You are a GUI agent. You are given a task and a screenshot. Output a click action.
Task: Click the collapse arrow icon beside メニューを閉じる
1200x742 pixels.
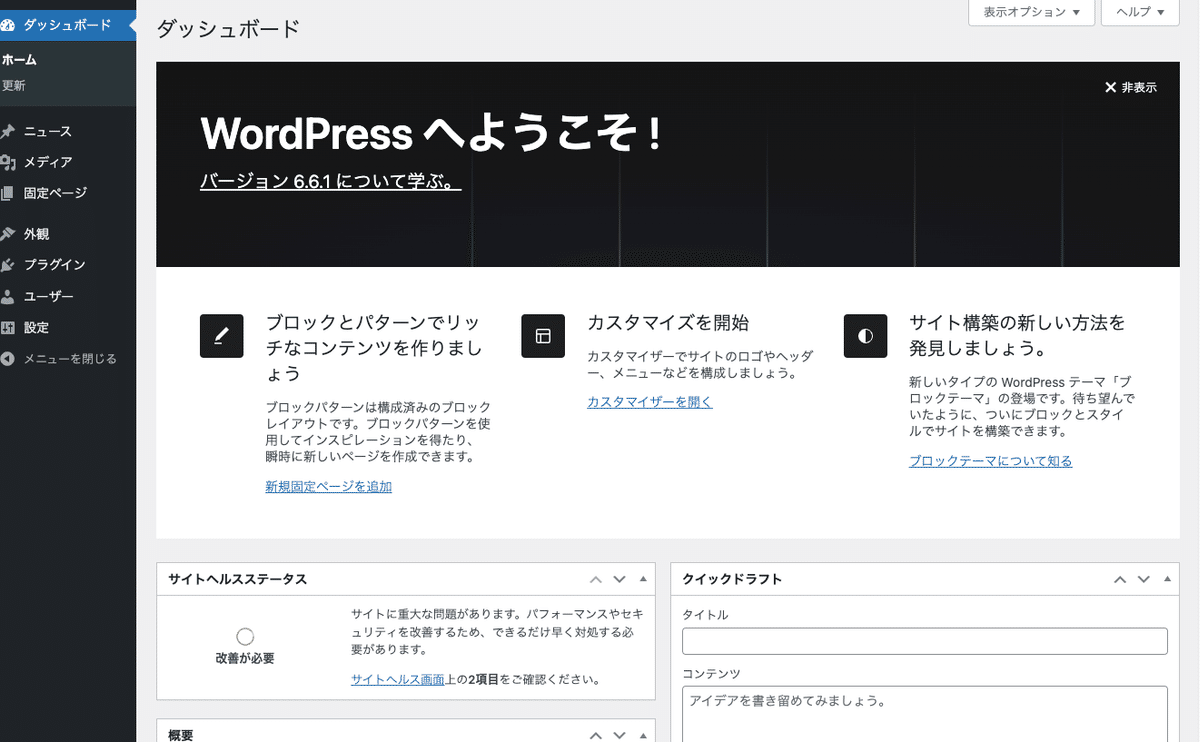(x=7, y=358)
